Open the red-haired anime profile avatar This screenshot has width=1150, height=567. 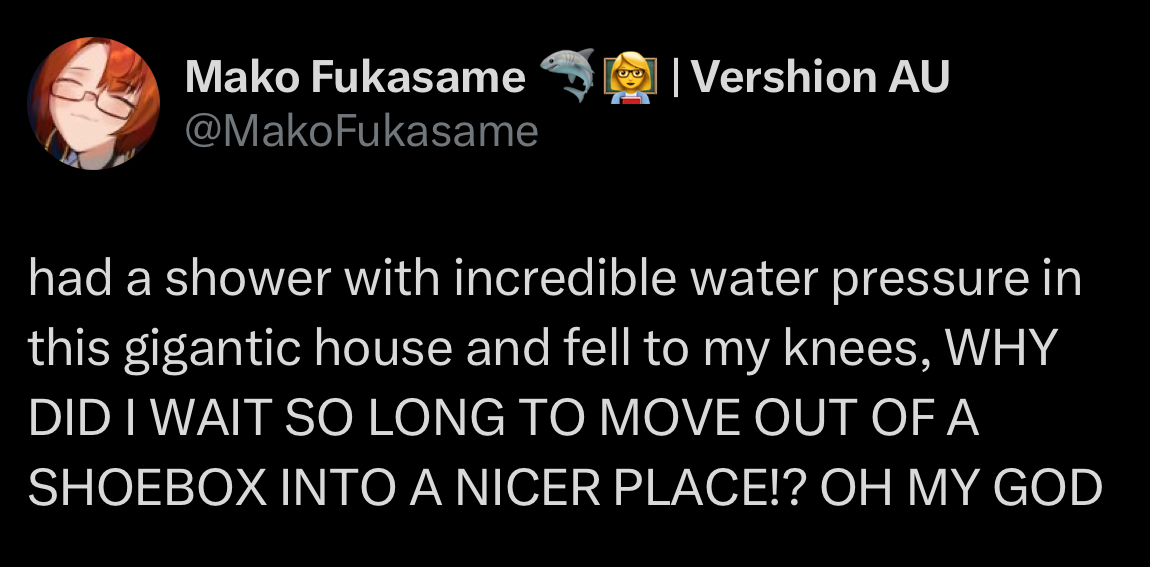(93, 103)
